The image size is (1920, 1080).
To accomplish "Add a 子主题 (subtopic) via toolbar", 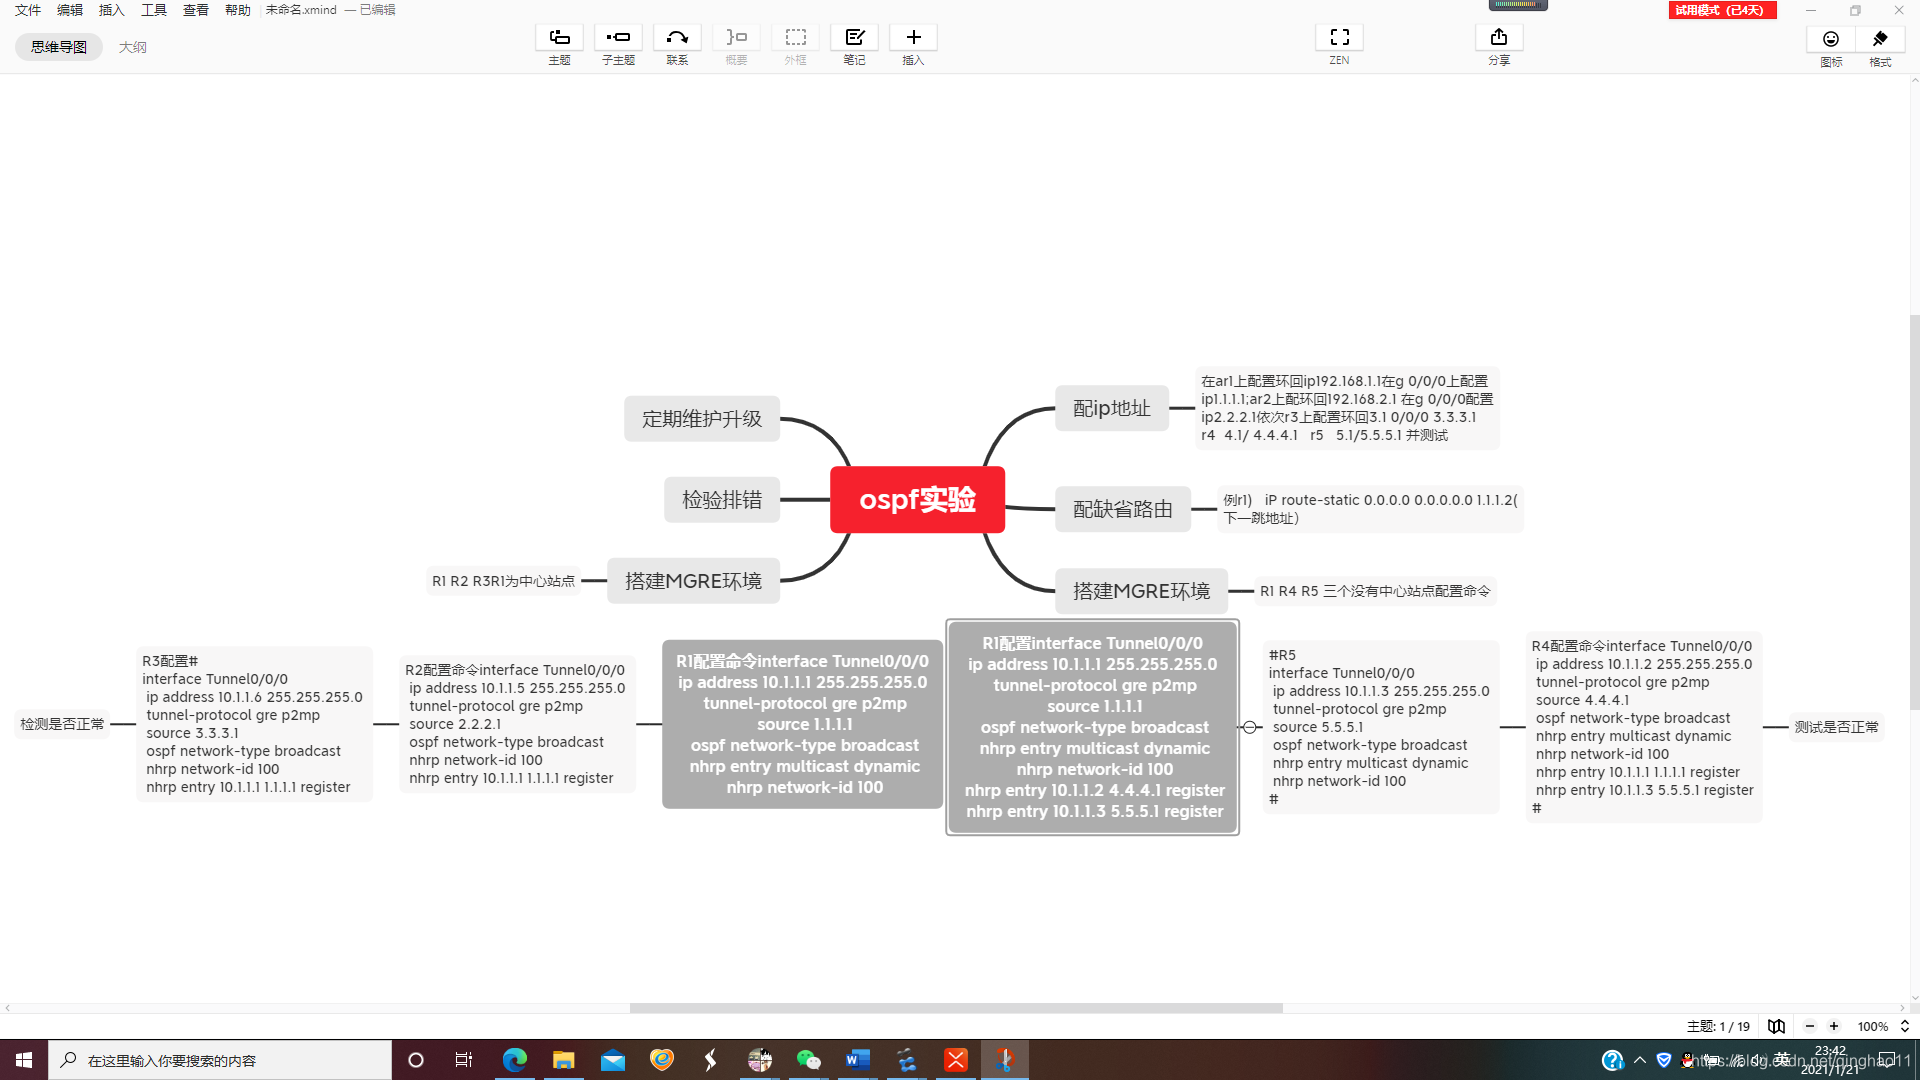I will (x=618, y=38).
